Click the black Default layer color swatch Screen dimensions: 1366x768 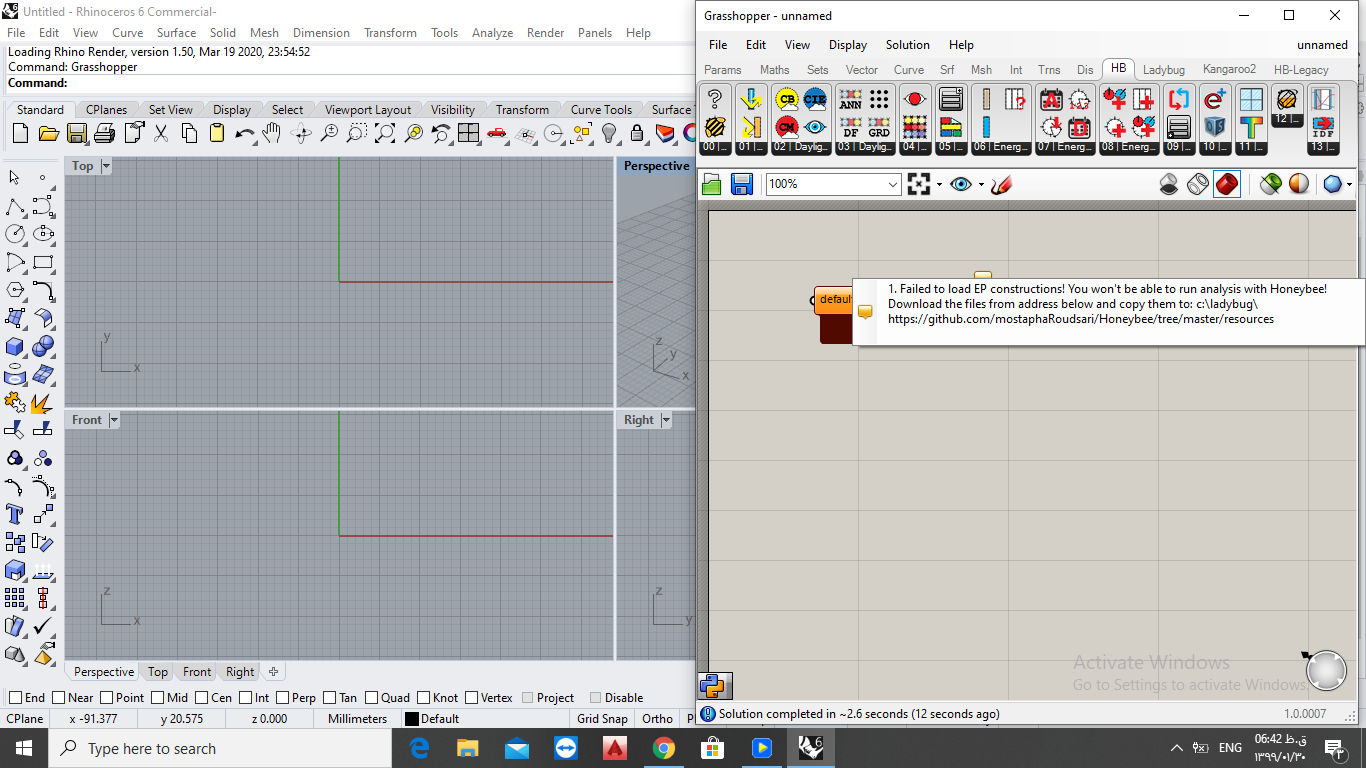[x=411, y=718]
